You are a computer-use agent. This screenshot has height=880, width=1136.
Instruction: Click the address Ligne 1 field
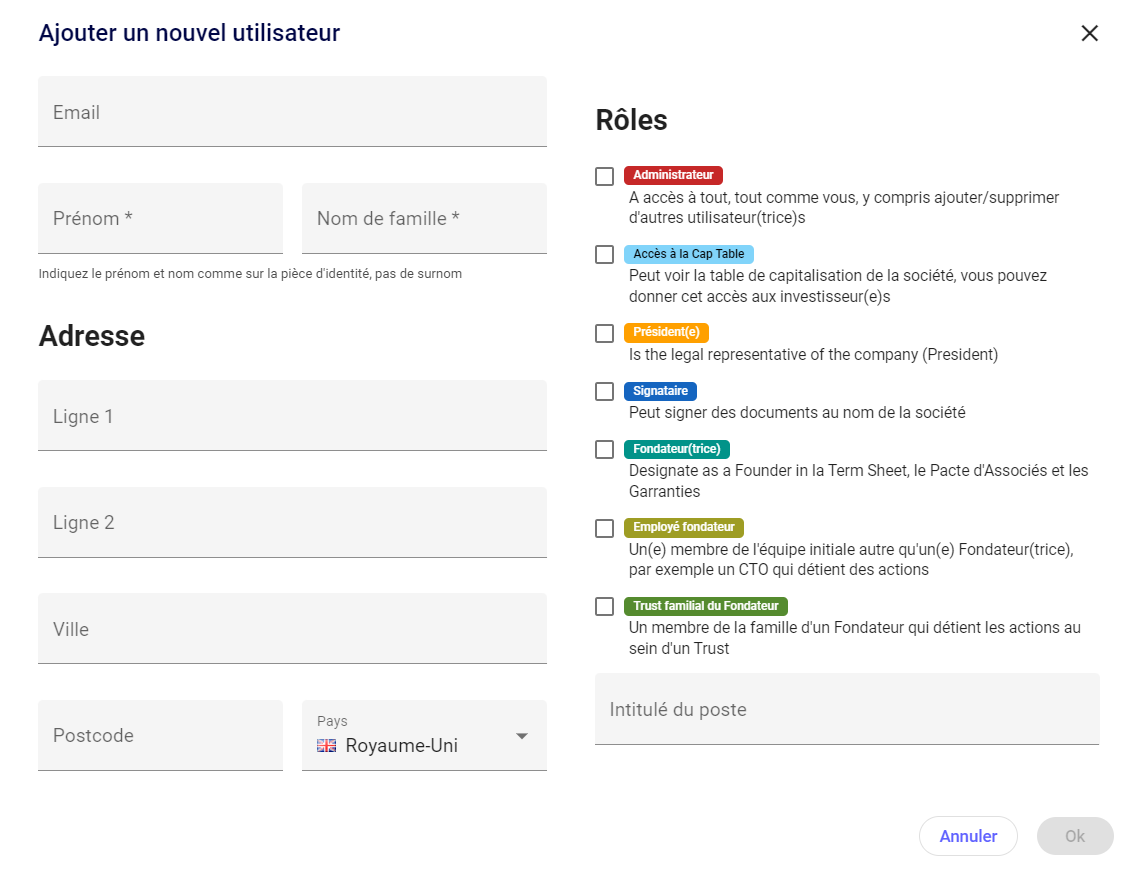292,416
